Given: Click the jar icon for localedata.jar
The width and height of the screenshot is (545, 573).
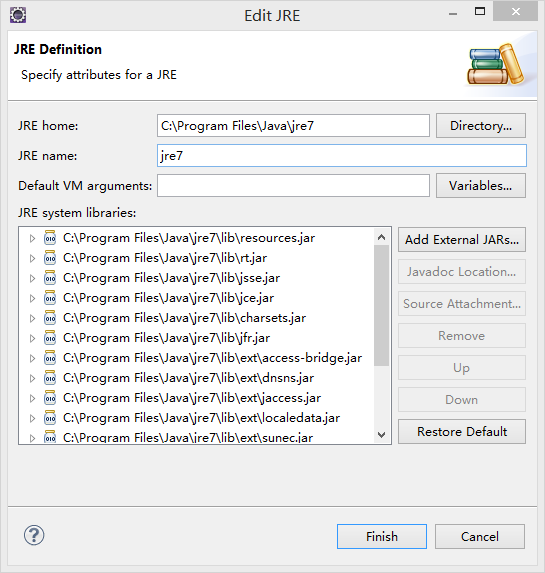Looking at the screenshot, I should 50,418.
